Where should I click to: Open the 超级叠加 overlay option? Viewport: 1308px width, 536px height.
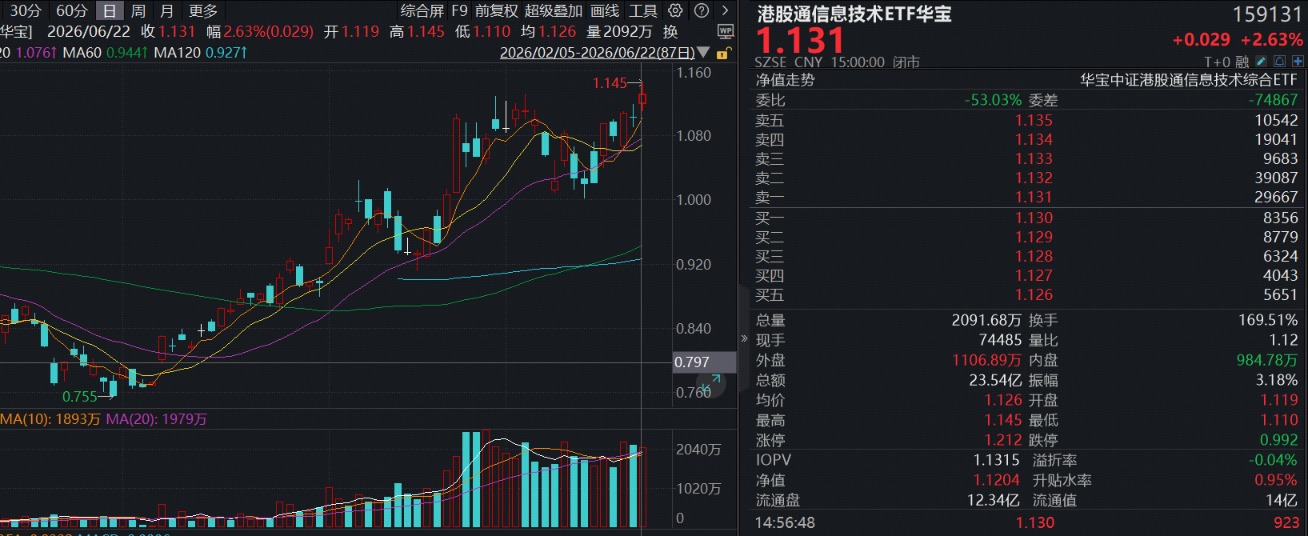click(553, 11)
